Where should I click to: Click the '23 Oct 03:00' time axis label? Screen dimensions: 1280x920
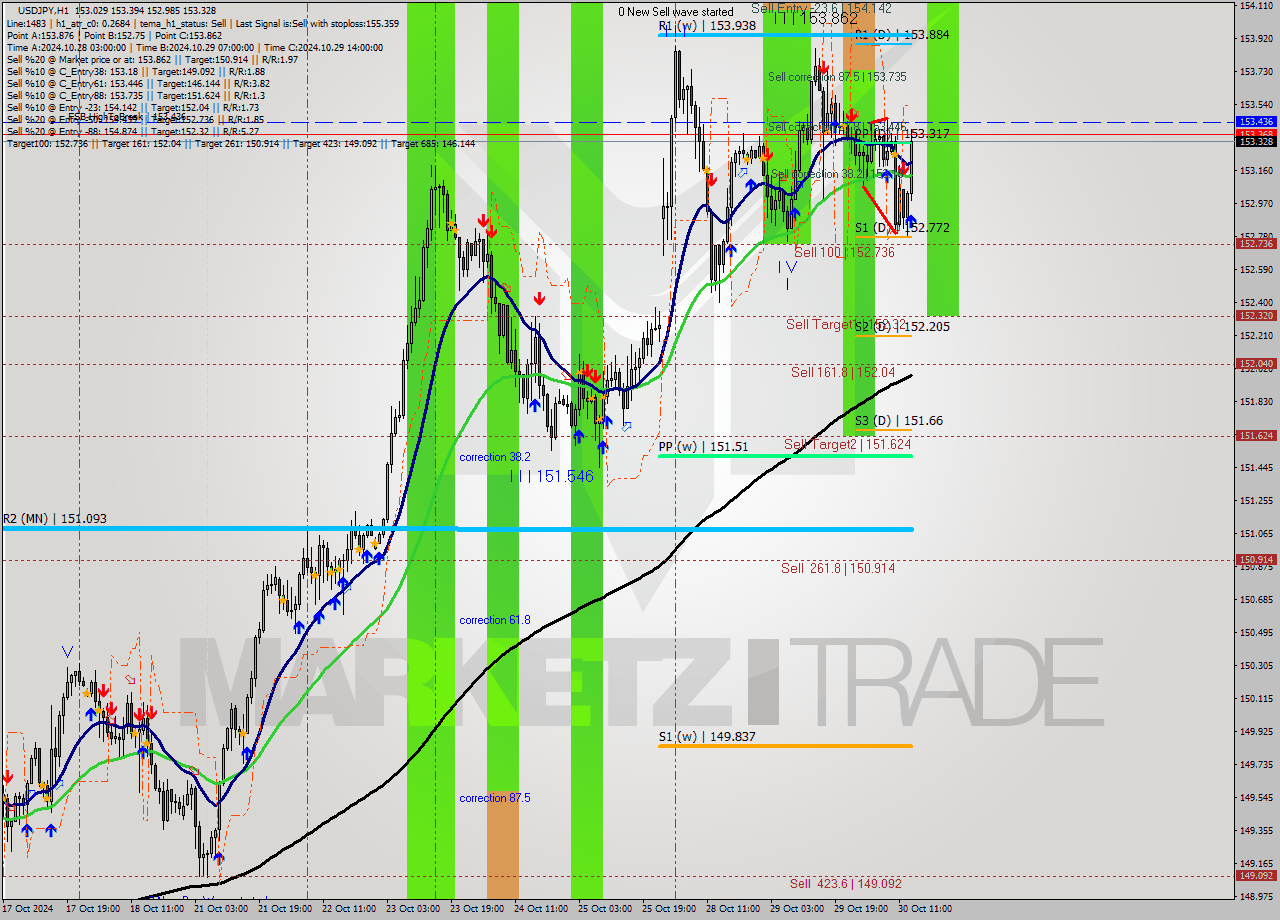click(414, 909)
